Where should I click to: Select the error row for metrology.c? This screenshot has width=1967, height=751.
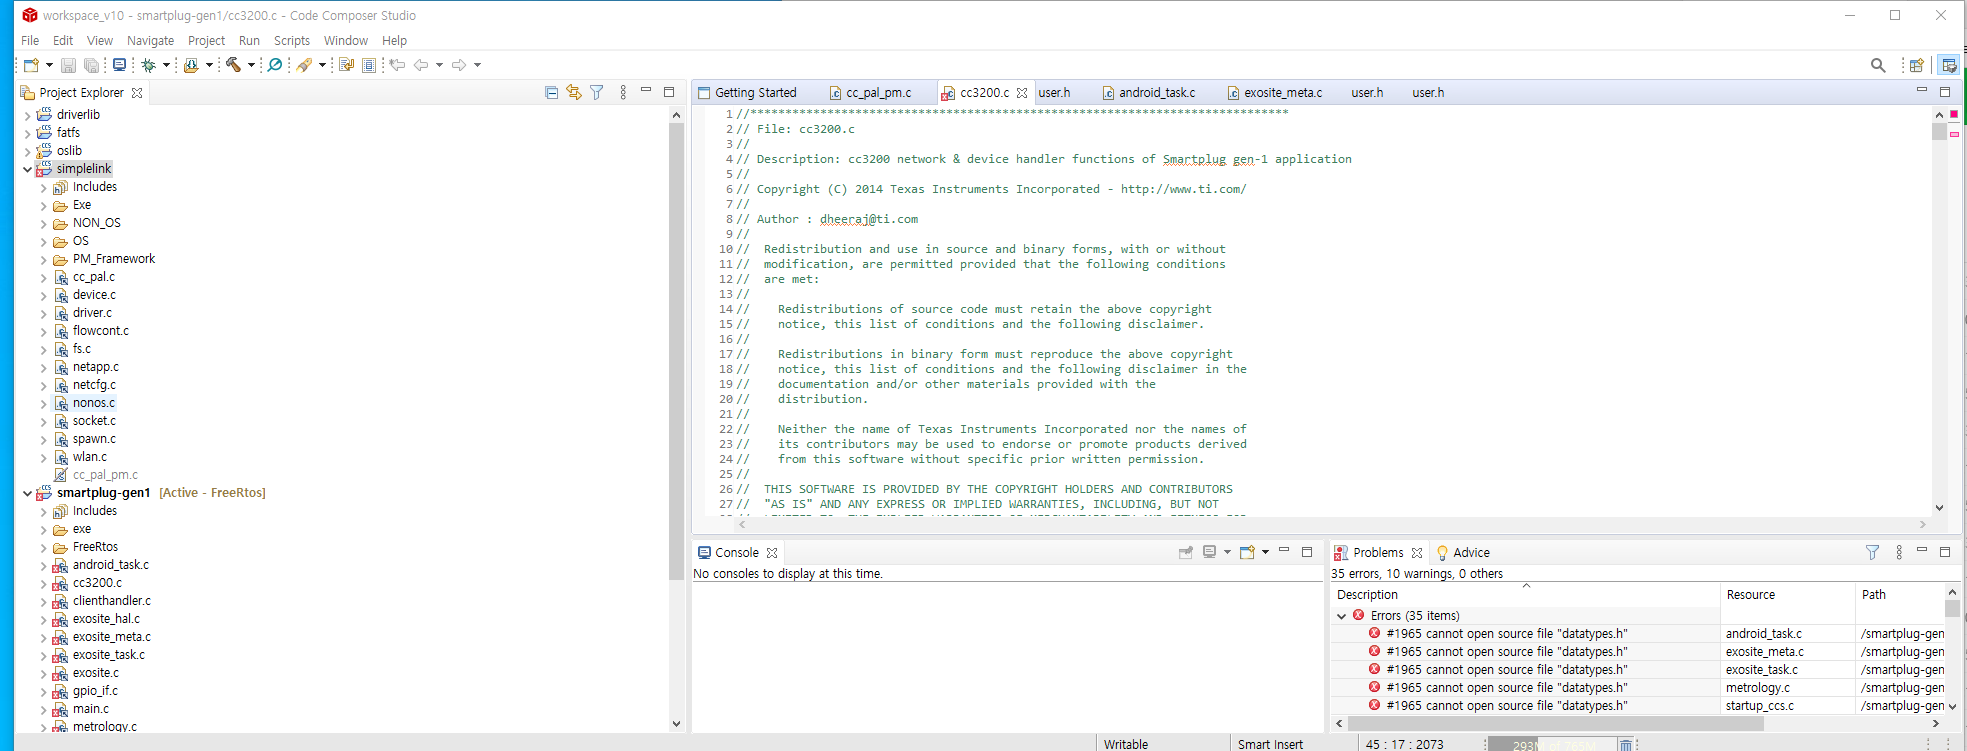[x=1638, y=688]
